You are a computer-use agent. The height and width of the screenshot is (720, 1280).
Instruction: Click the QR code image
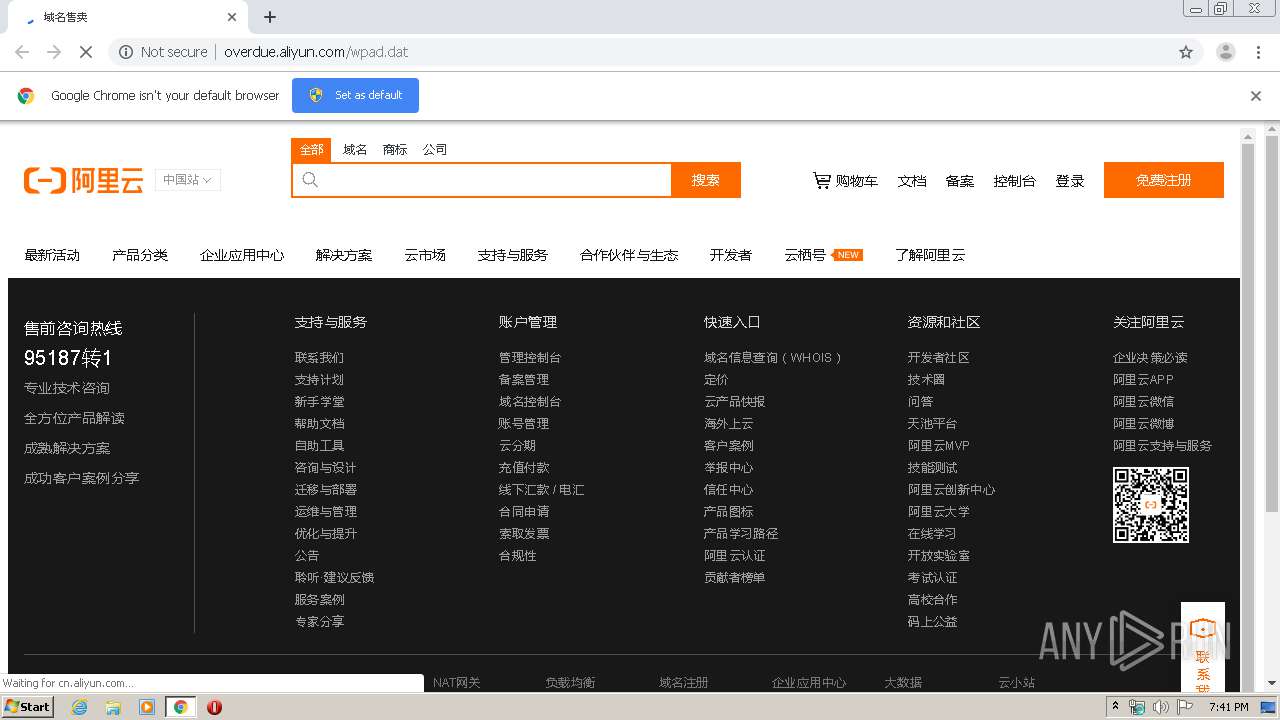[1151, 505]
